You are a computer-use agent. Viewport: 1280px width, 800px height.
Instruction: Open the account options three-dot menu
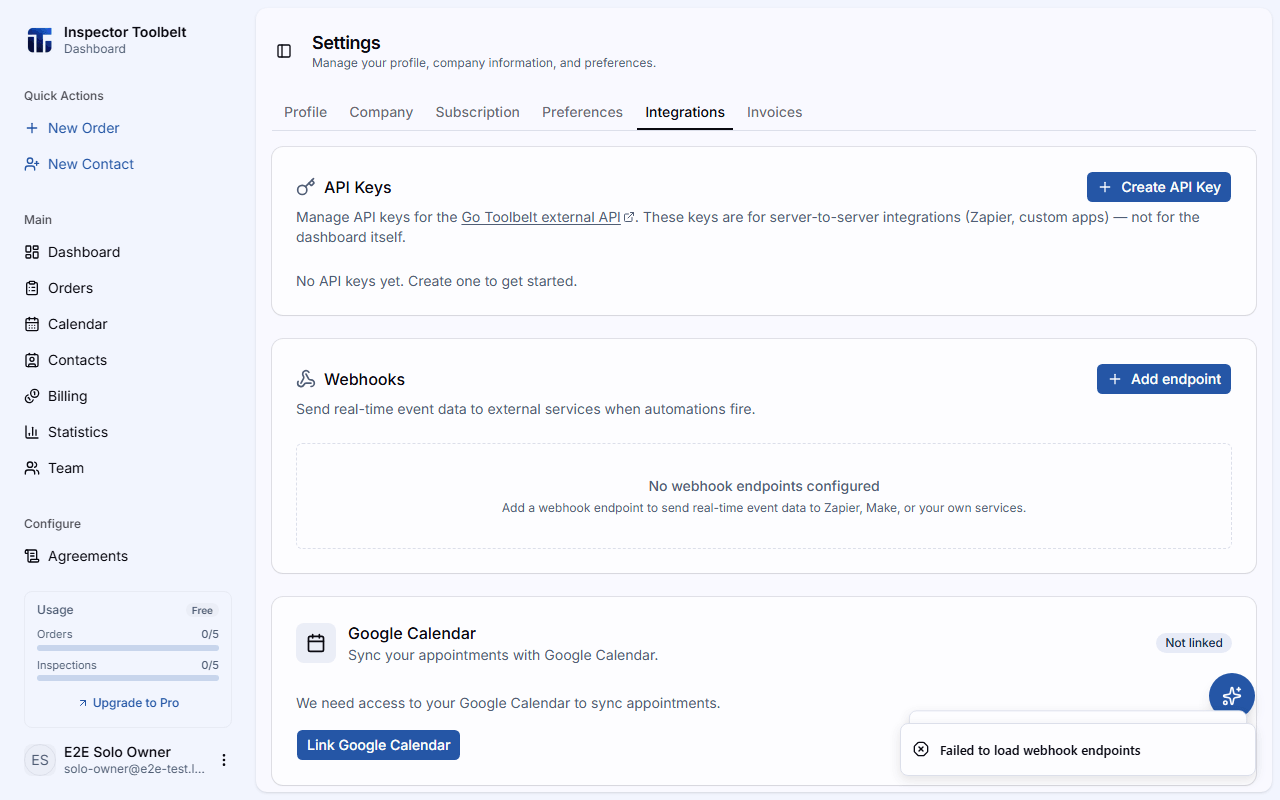click(x=224, y=760)
